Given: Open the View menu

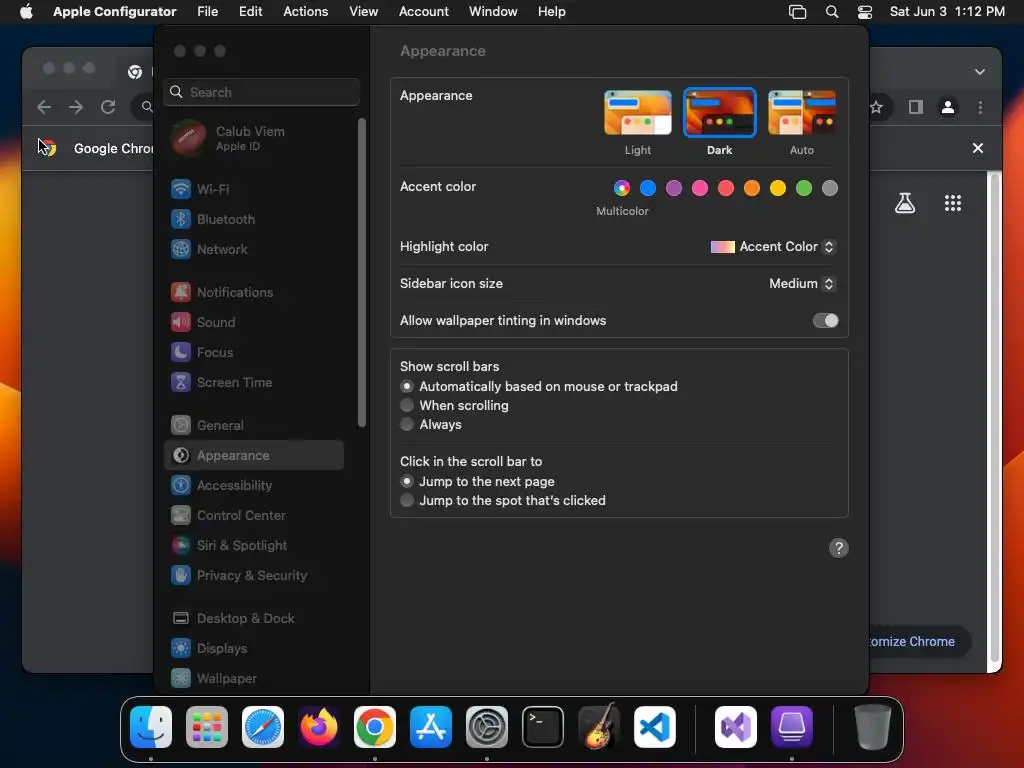Looking at the screenshot, I should click(x=363, y=12).
